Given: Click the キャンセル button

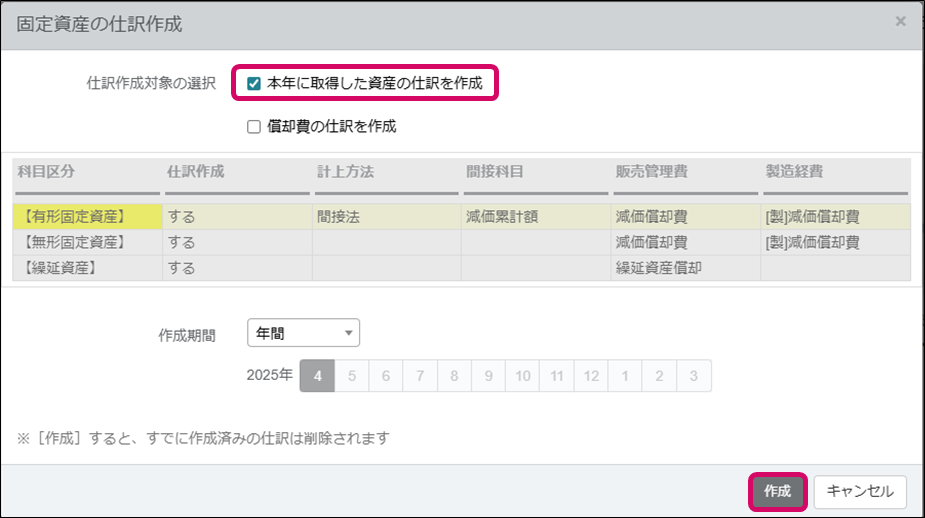Looking at the screenshot, I should (x=860, y=491).
